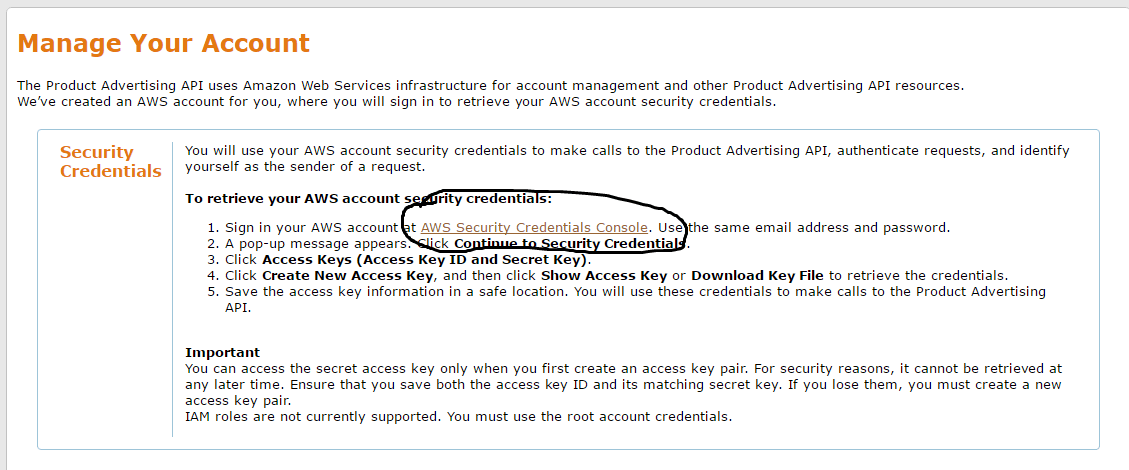Click the bold 'Create New Access Key' text
Screen dimensions: 1129x470
click(x=348, y=276)
